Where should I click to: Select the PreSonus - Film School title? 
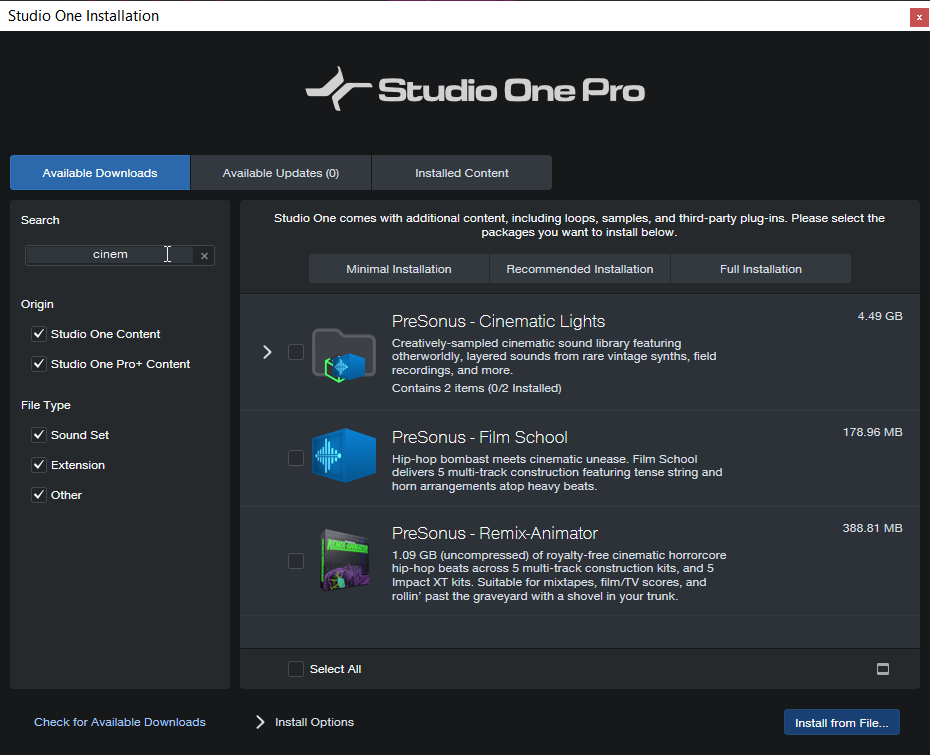point(479,437)
